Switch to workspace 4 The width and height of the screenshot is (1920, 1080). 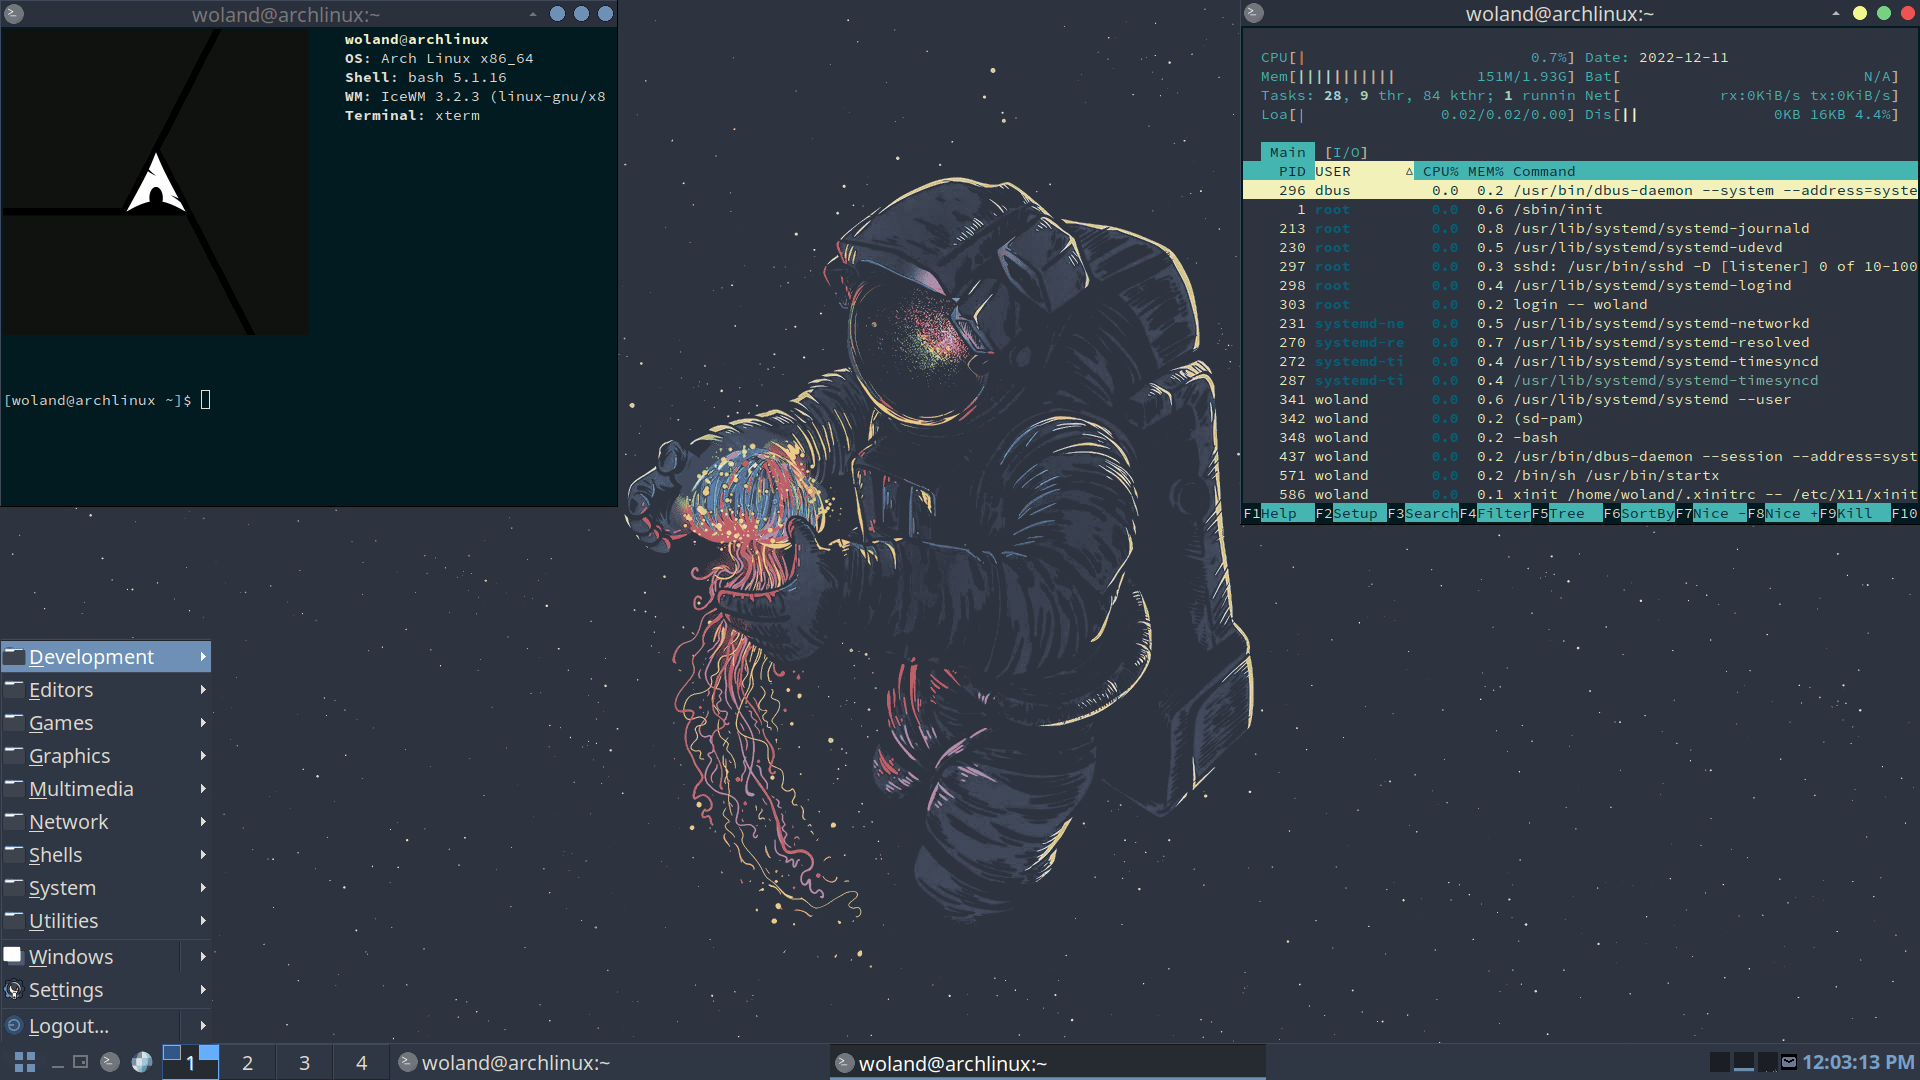coord(361,1062)
